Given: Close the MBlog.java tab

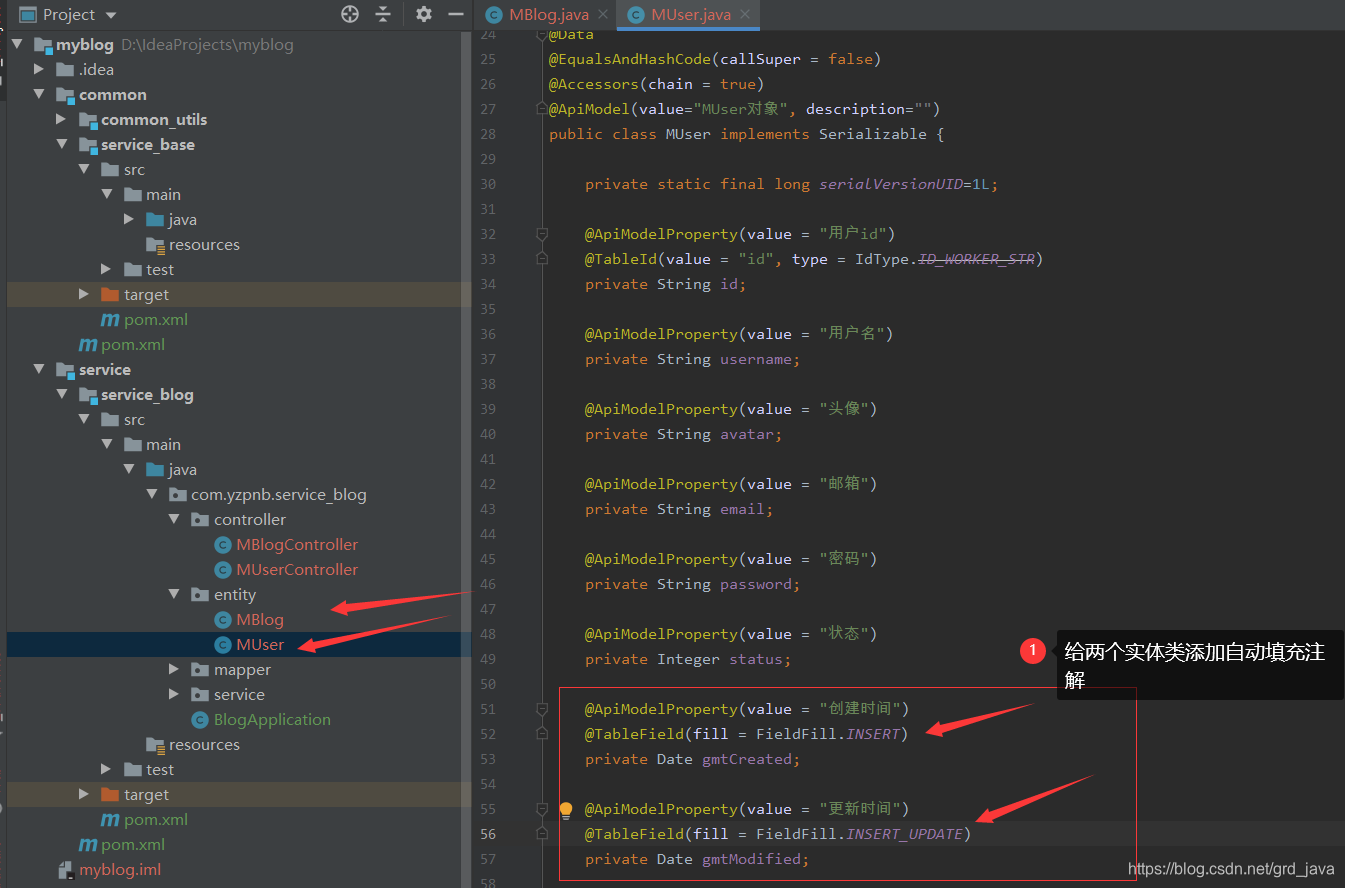Looking at the screenshot, I should 602,15.
